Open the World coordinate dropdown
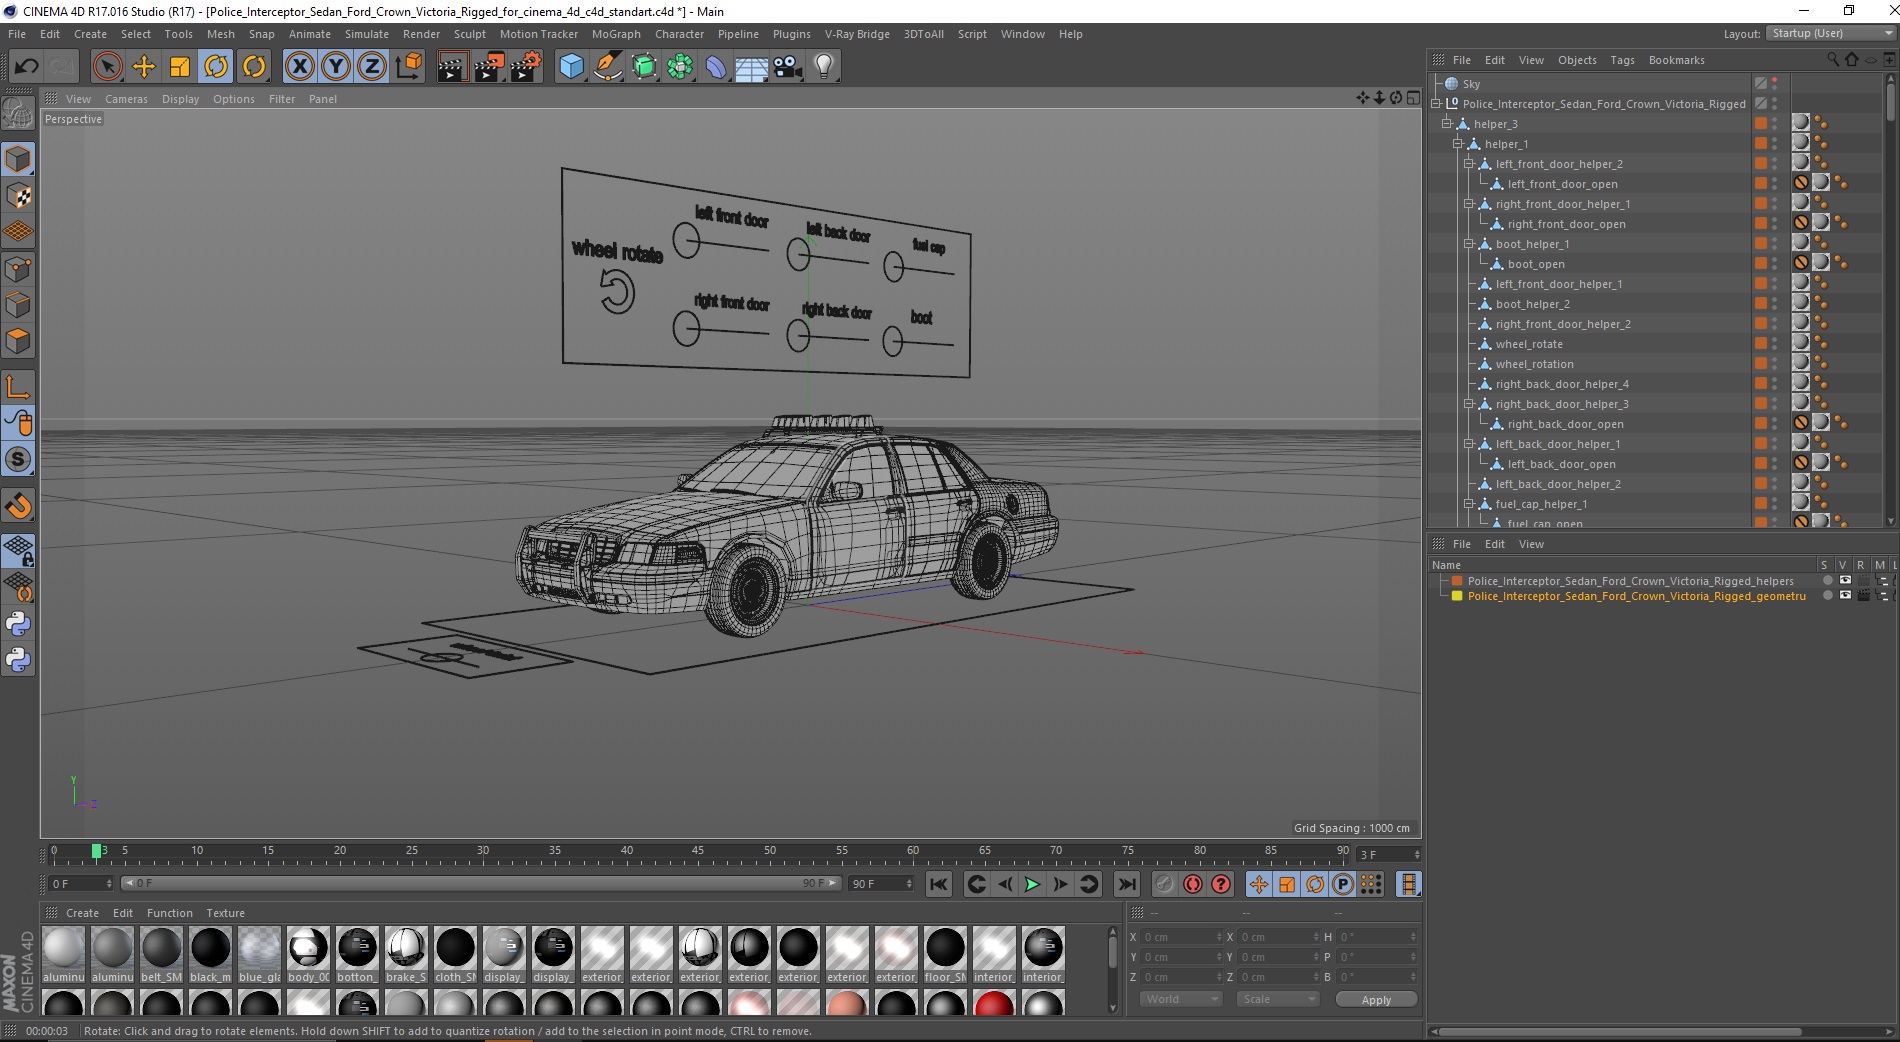Viewport: 1900px width, 1042px height. 1181,999
